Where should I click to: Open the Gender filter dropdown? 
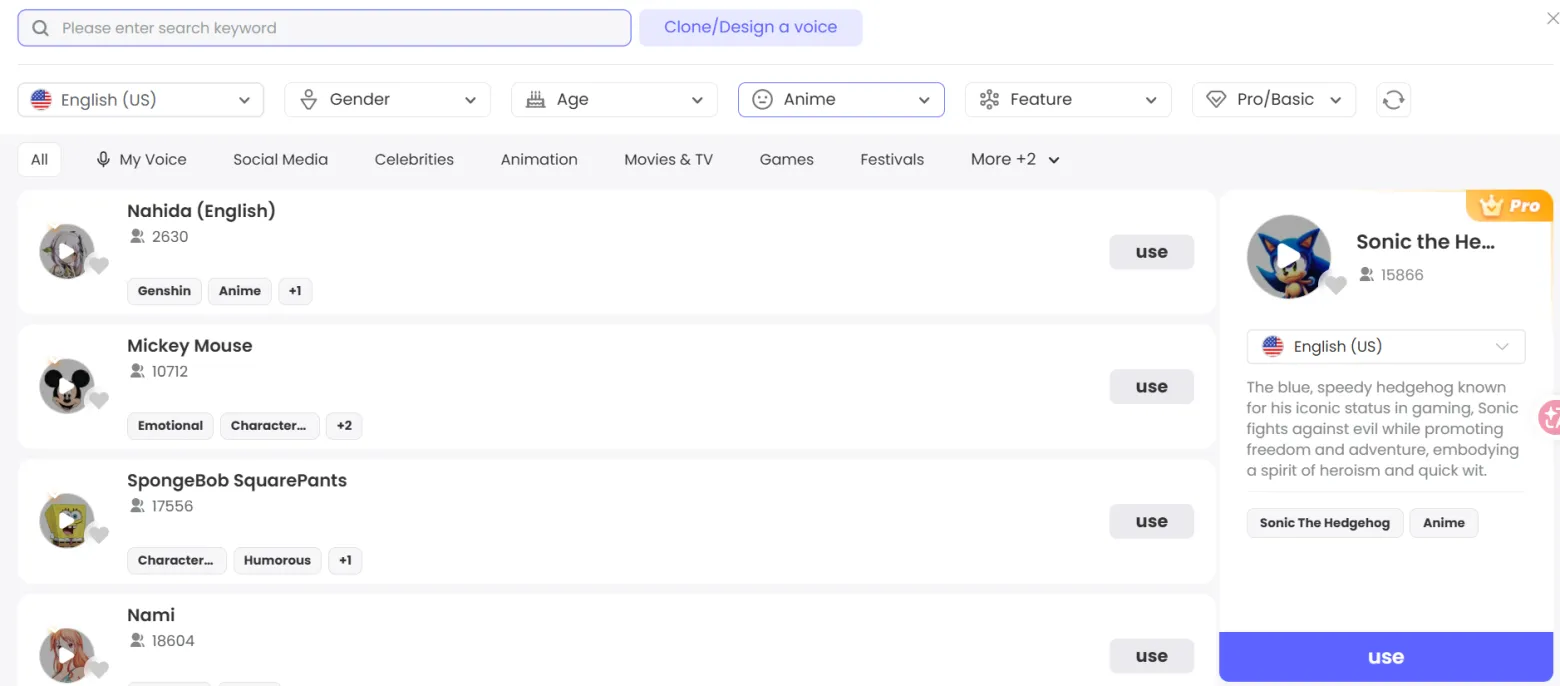[387, 99]
